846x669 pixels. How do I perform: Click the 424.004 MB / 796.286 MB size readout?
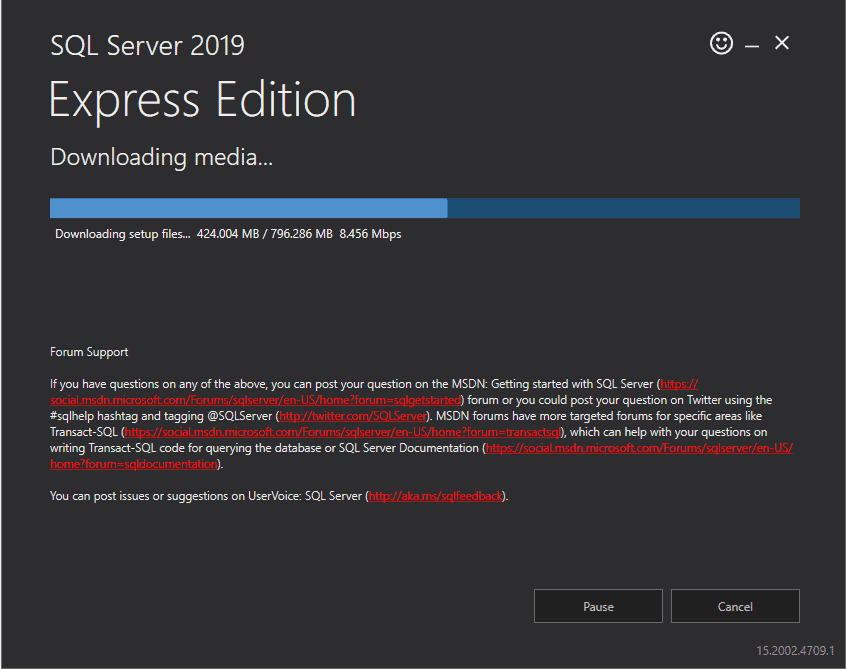(264, 234)
